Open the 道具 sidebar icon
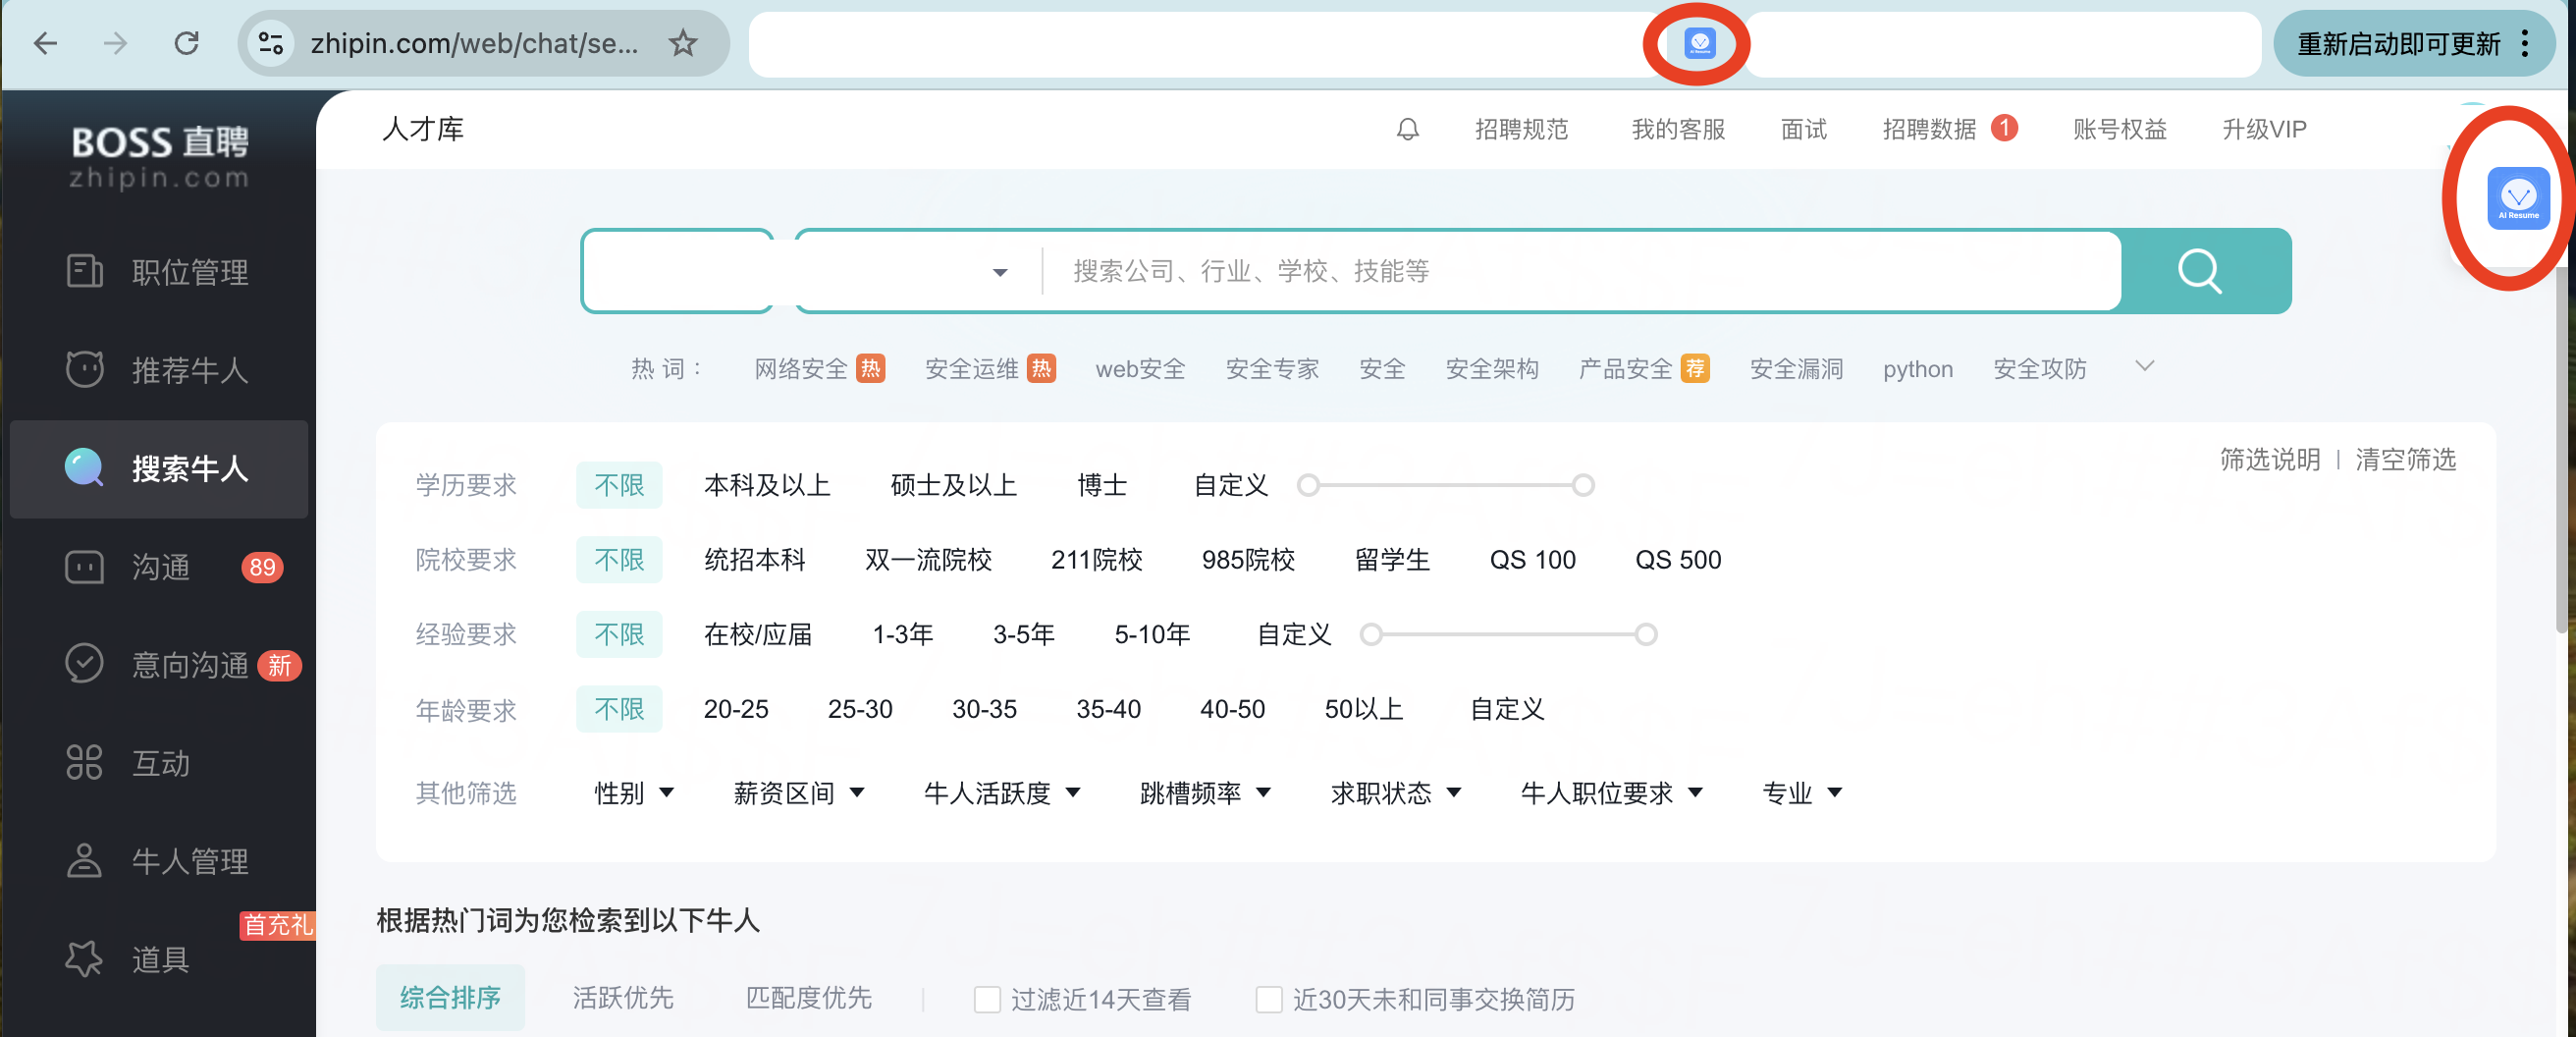2576x1037 pixels. pos(84,958)
